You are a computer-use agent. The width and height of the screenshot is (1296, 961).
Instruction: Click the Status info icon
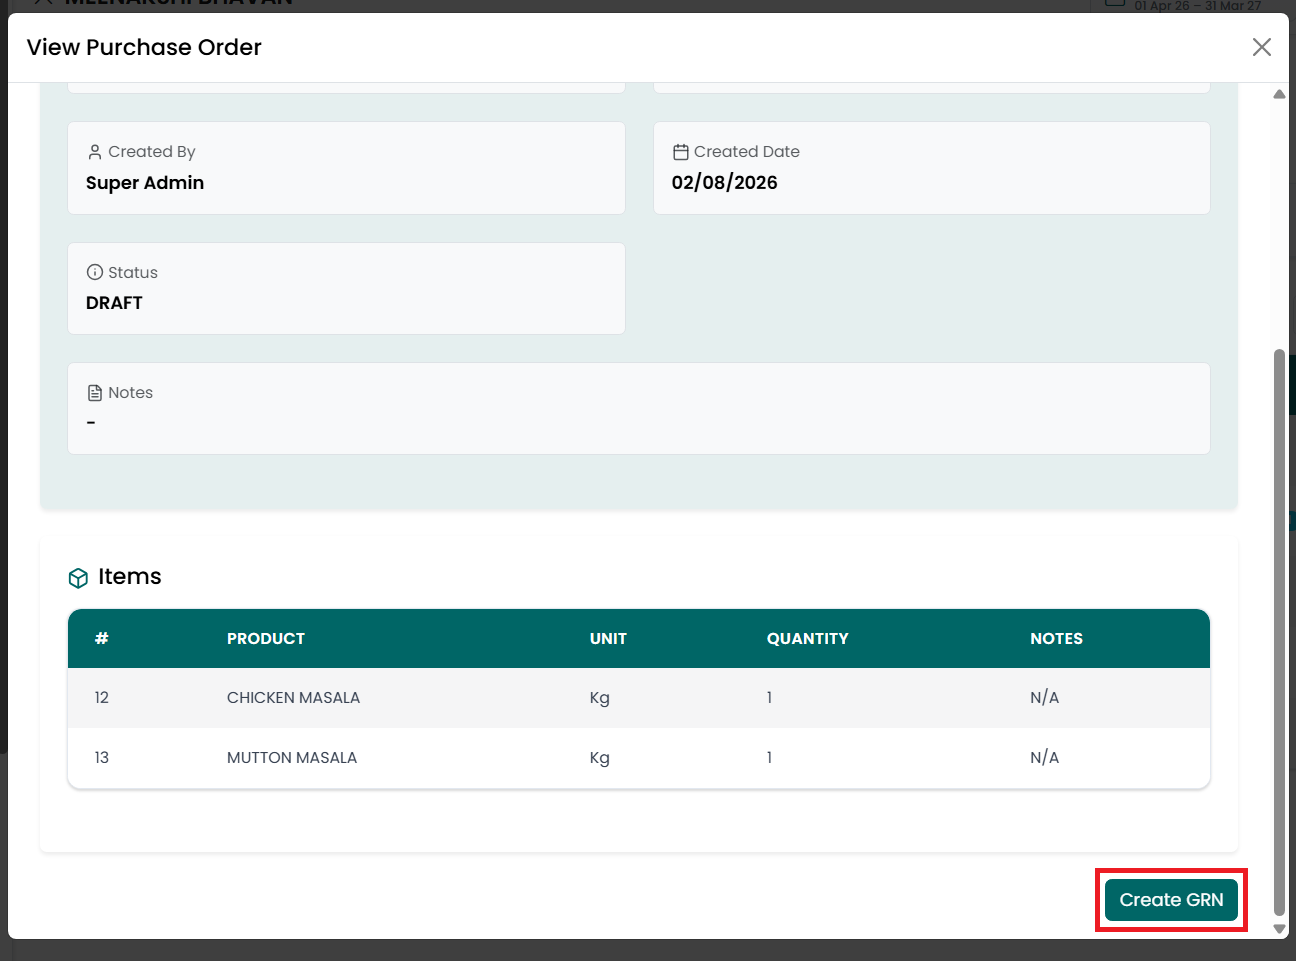(95, 272)
